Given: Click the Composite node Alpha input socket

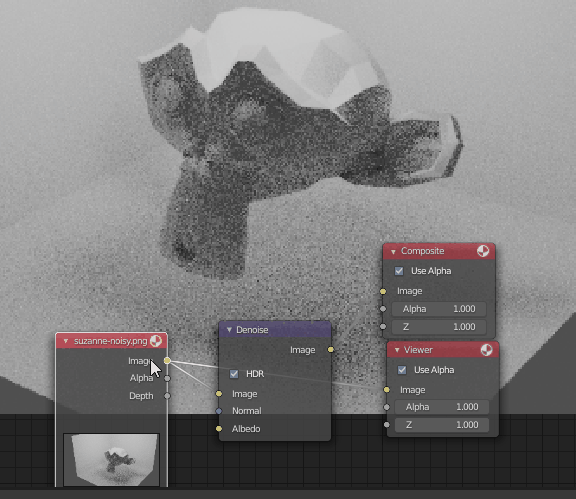Looking at the screenshot, I should click(383, 309).
